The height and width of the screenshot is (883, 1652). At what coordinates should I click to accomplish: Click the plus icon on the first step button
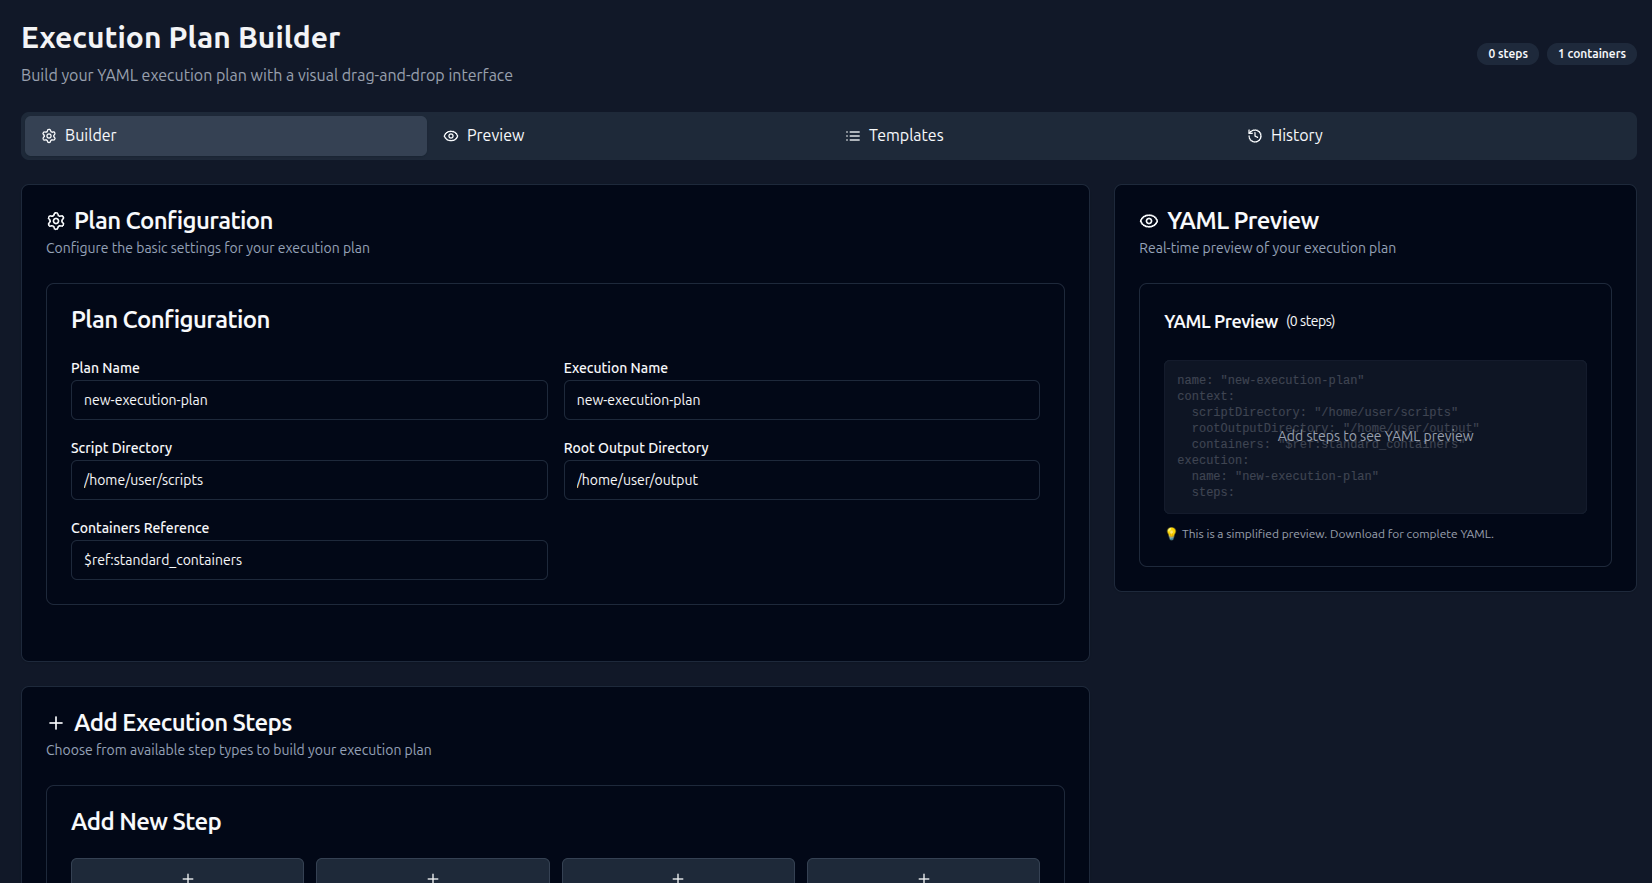(x=188, y=877)
